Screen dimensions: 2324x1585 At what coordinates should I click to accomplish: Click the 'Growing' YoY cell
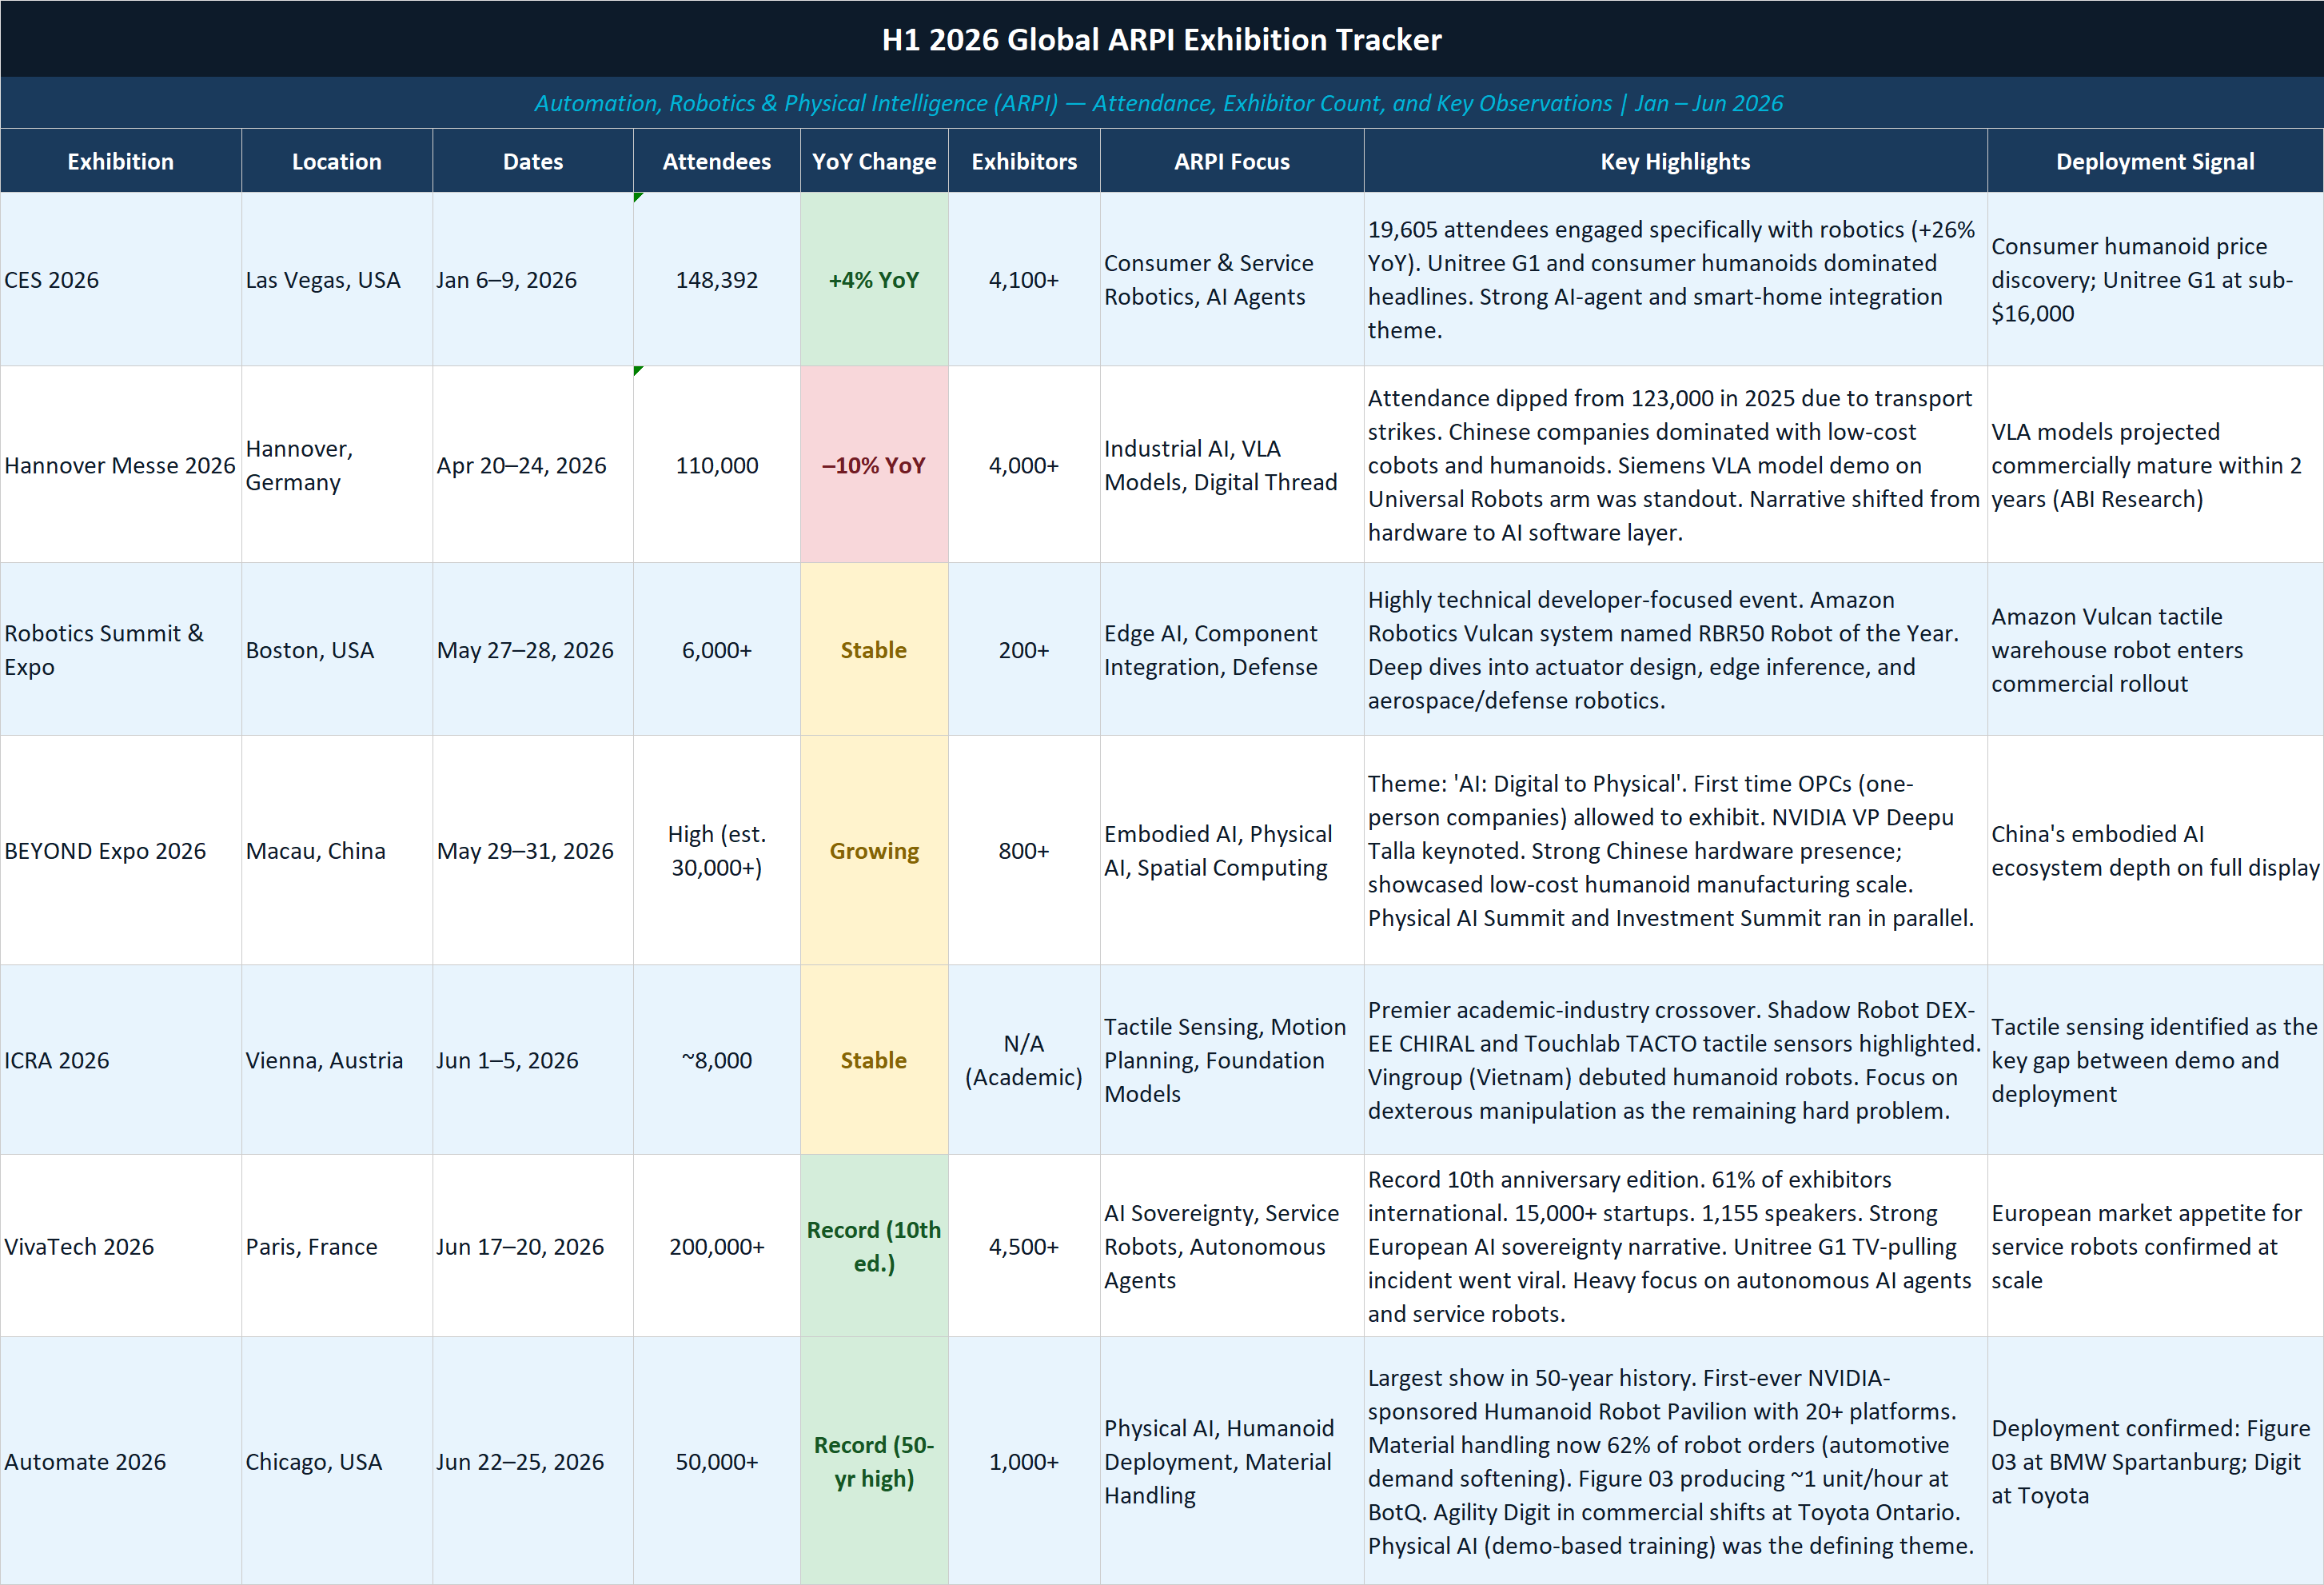click(x=874, y=850)
